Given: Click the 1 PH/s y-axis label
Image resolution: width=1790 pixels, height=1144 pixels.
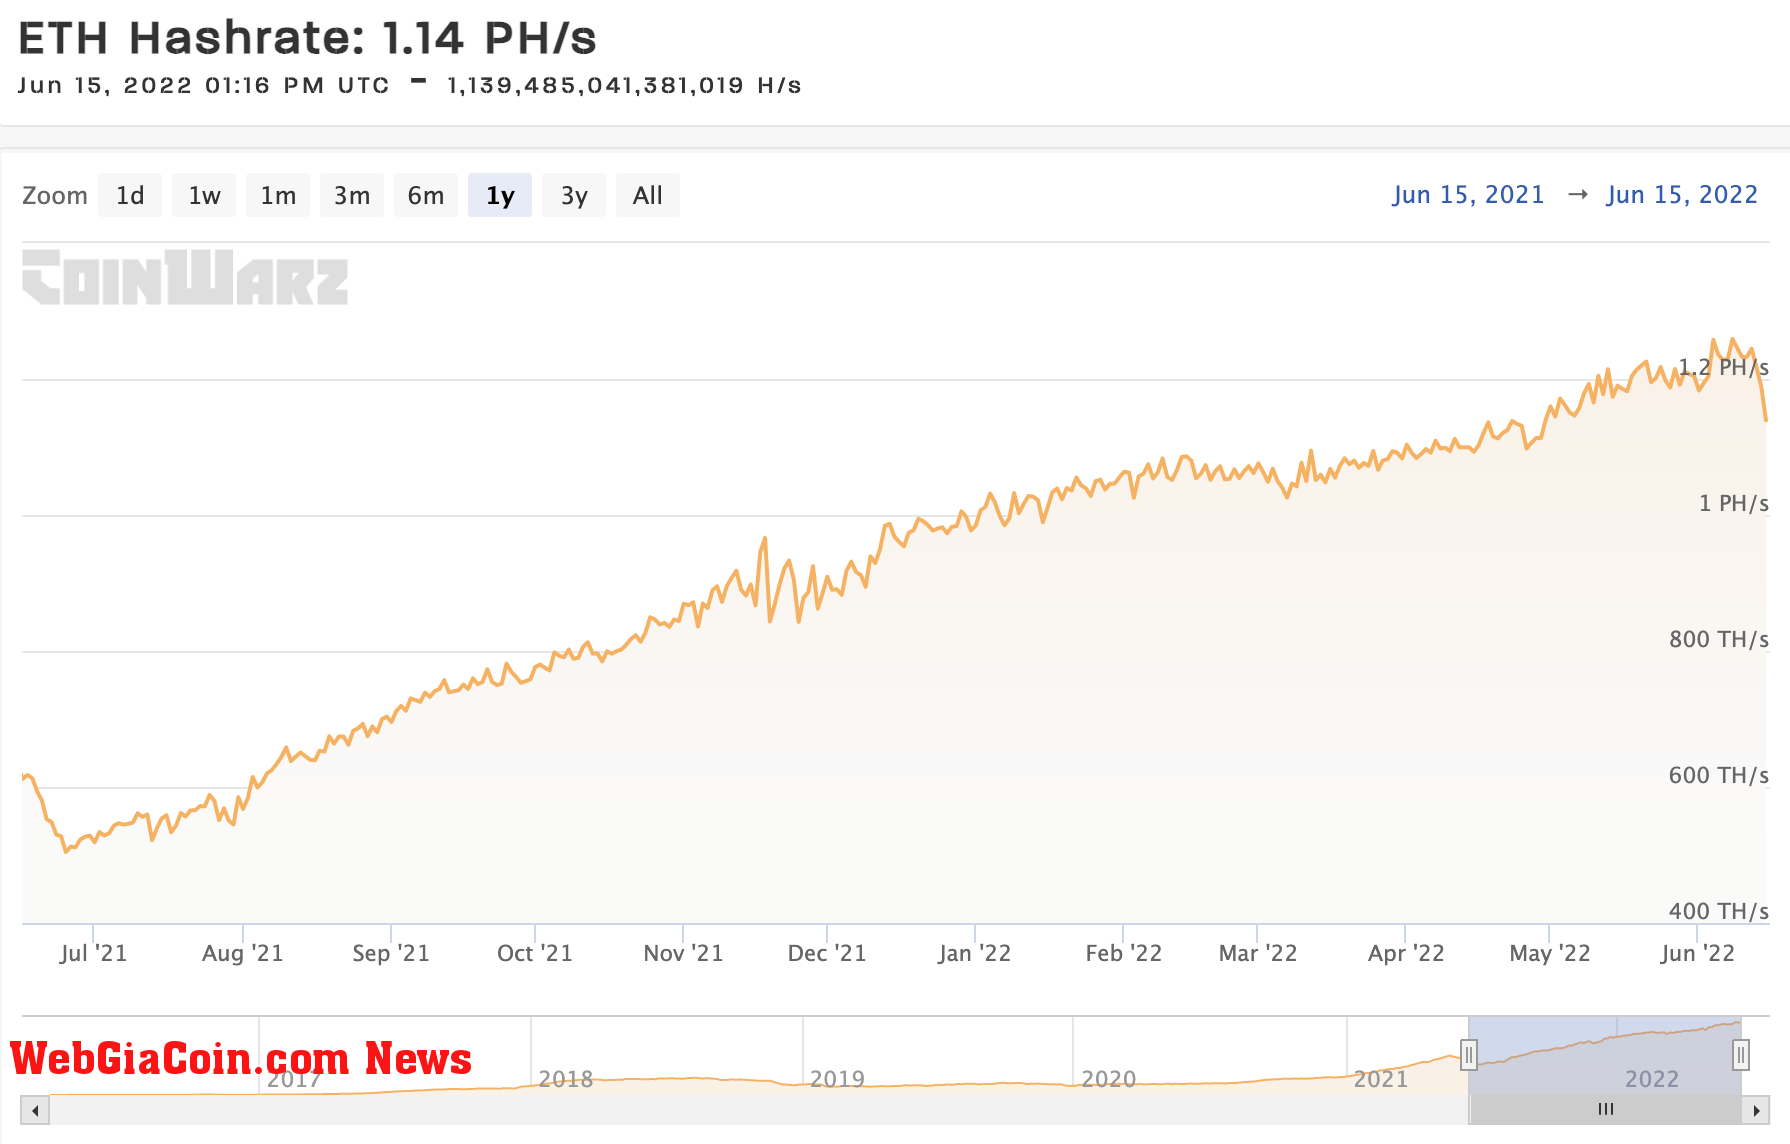Looking at the screenshot, I should [x=1734, y=503].
